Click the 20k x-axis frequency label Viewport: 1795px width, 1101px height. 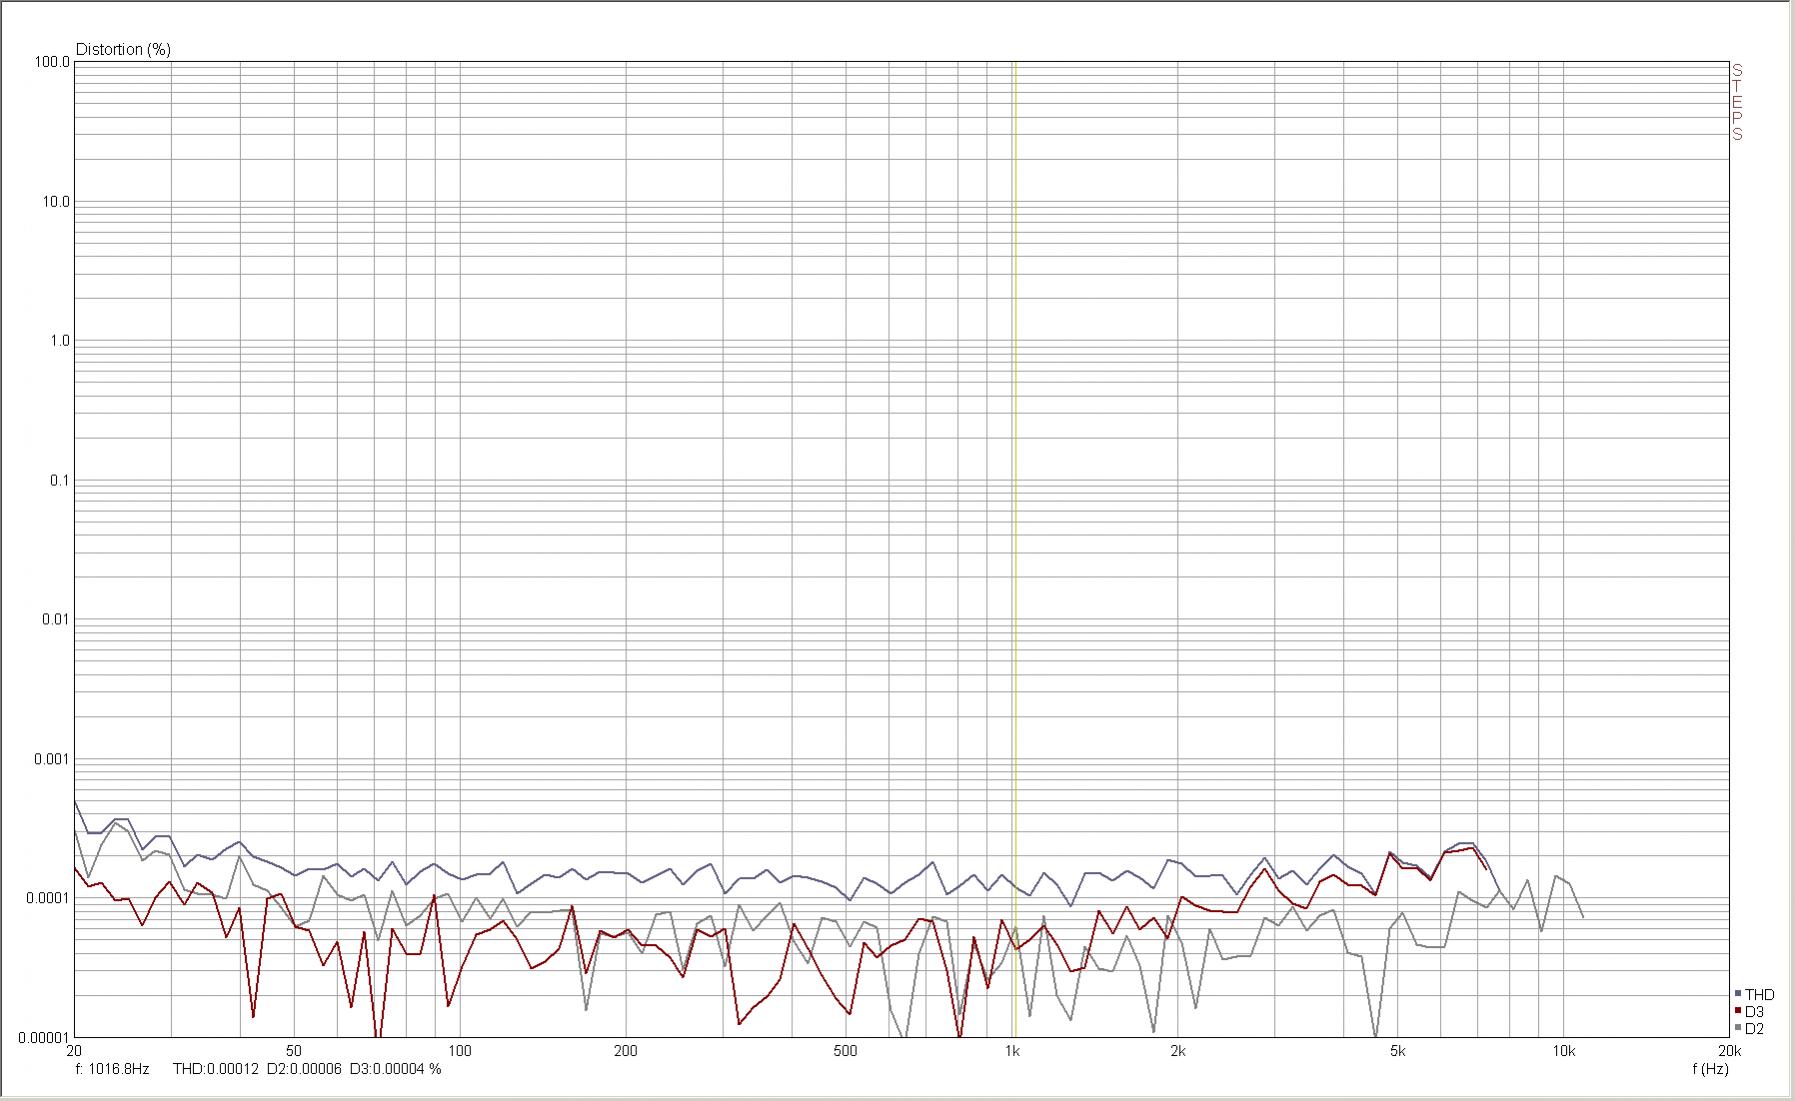1729,1051
